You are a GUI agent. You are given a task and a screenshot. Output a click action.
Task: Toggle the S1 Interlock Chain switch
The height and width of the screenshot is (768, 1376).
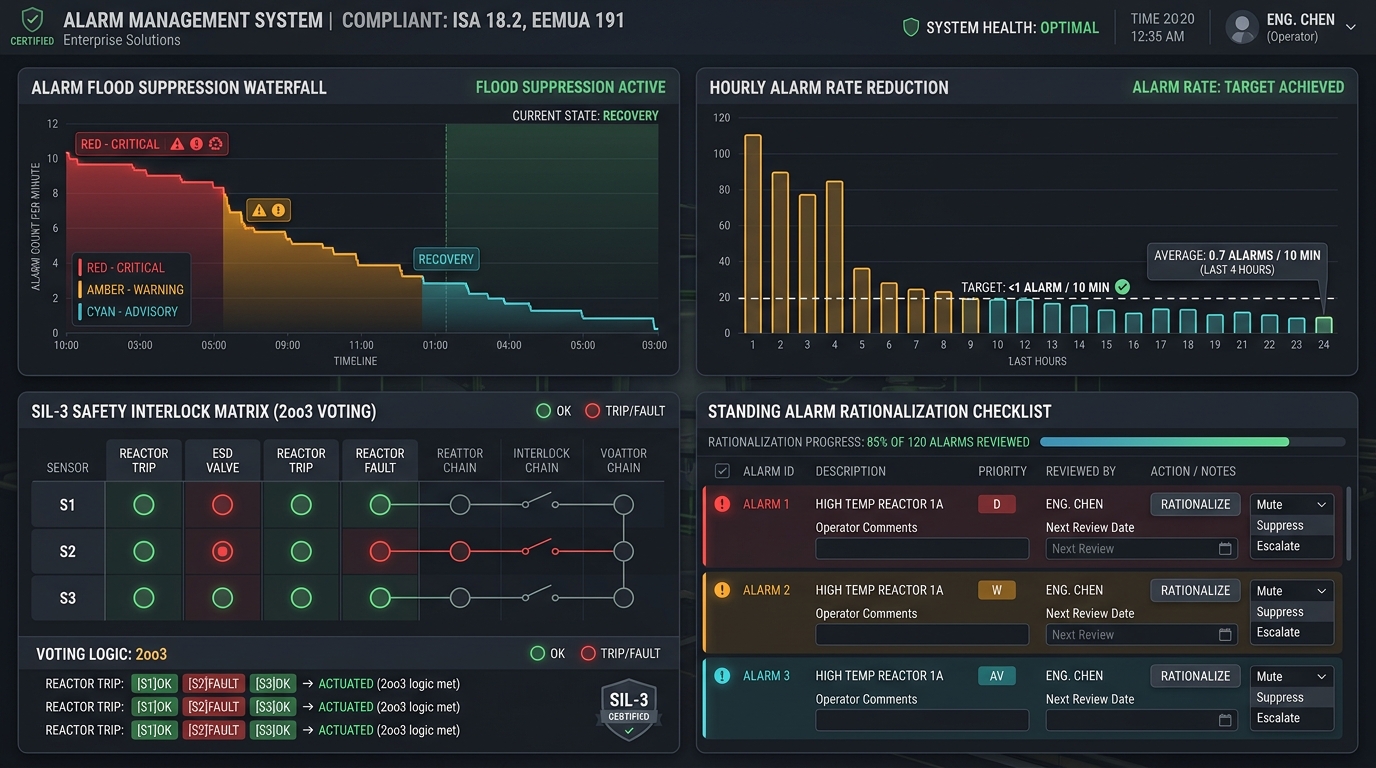(x=540, y=502)
